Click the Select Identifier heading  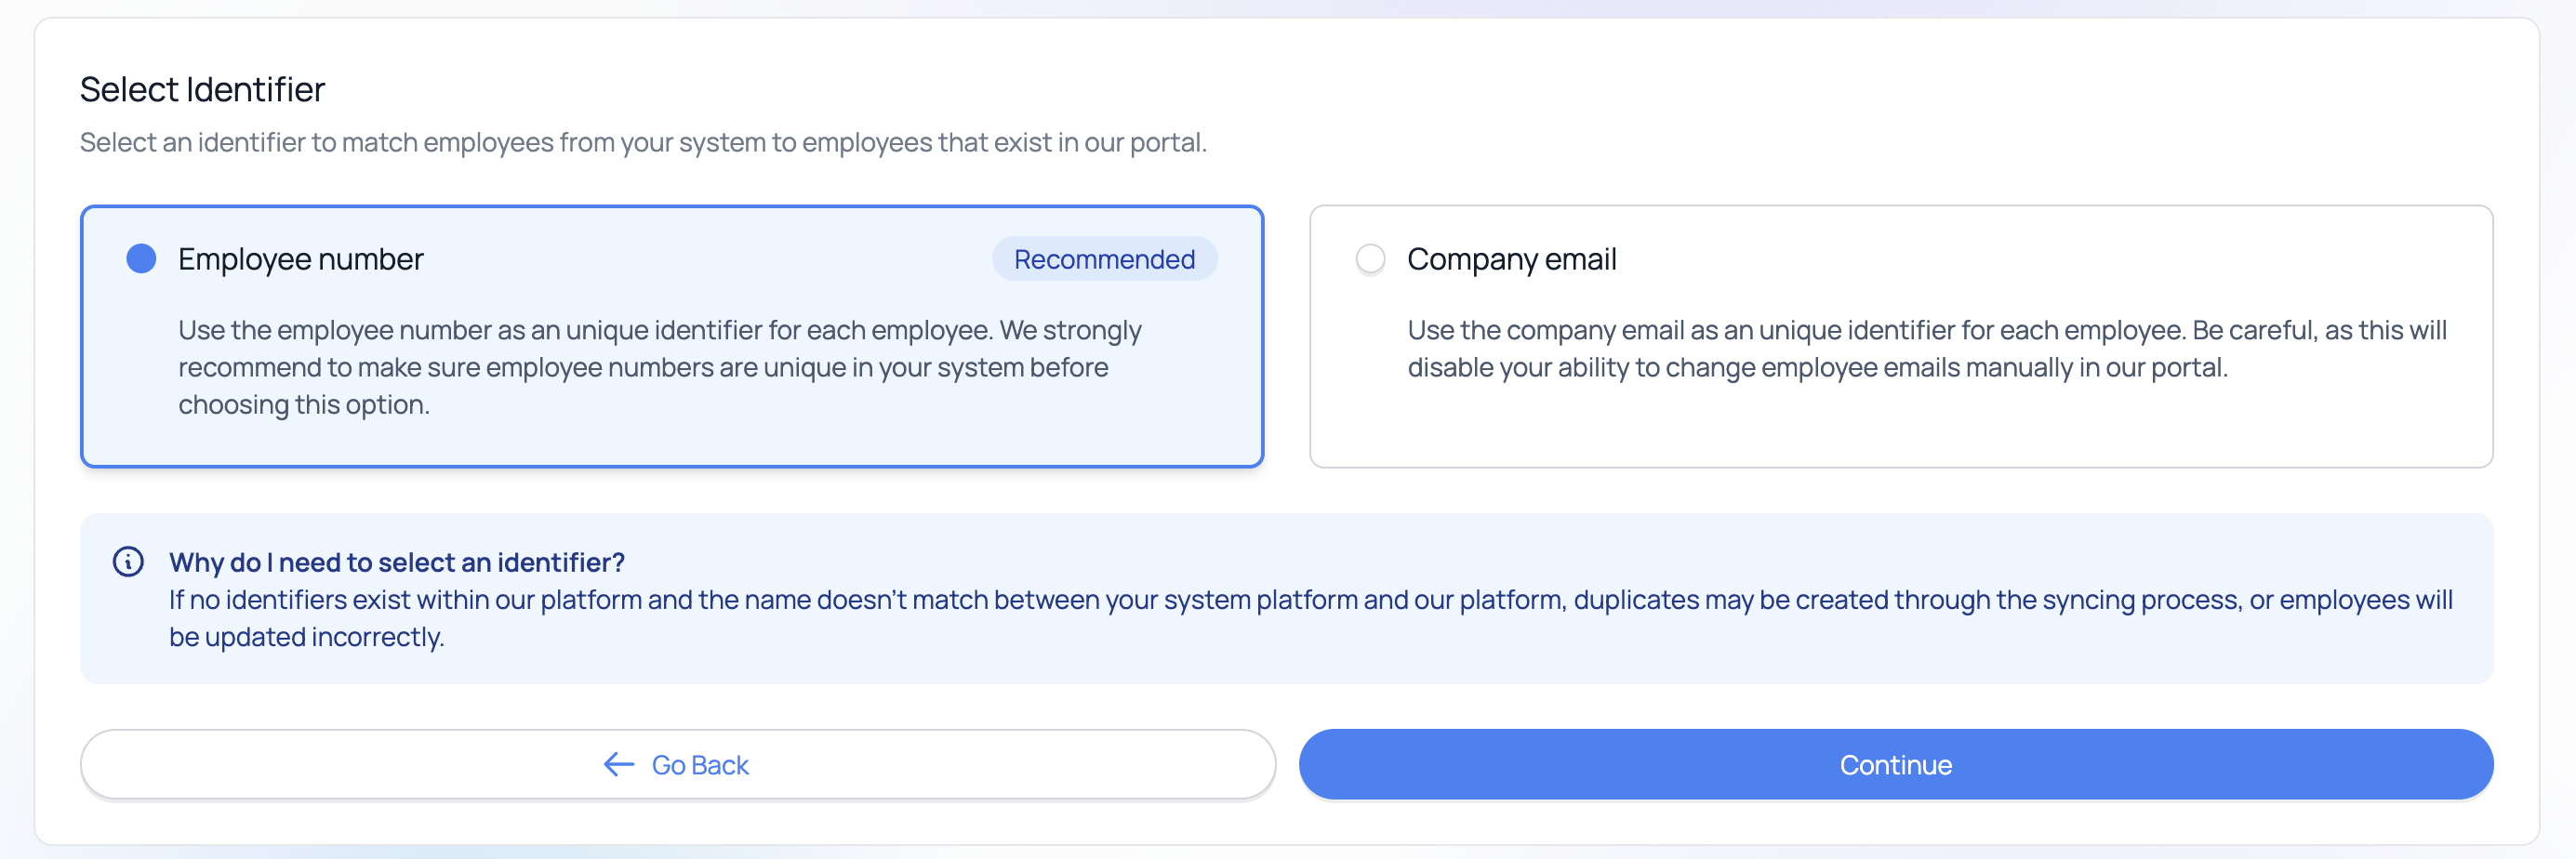coord(202,90)
